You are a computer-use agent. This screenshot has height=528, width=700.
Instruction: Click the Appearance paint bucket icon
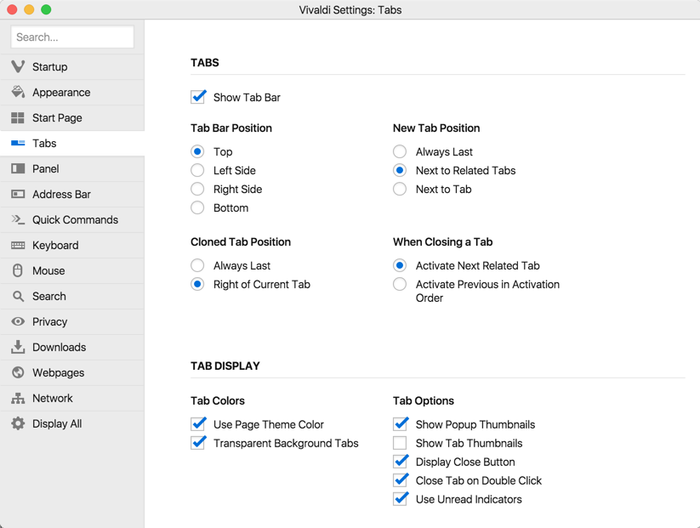(18, 92)
